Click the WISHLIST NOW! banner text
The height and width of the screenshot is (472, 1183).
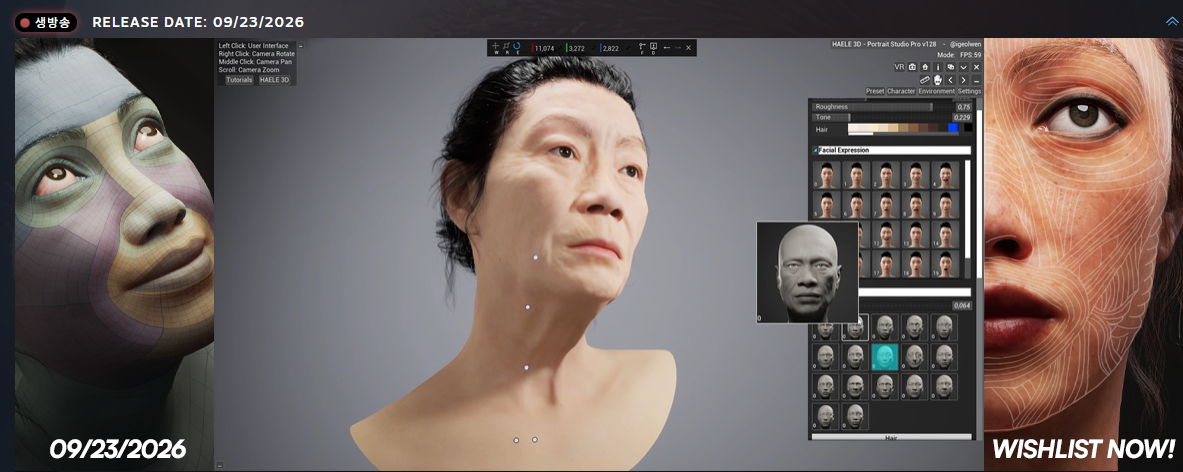click(1083, 449)
